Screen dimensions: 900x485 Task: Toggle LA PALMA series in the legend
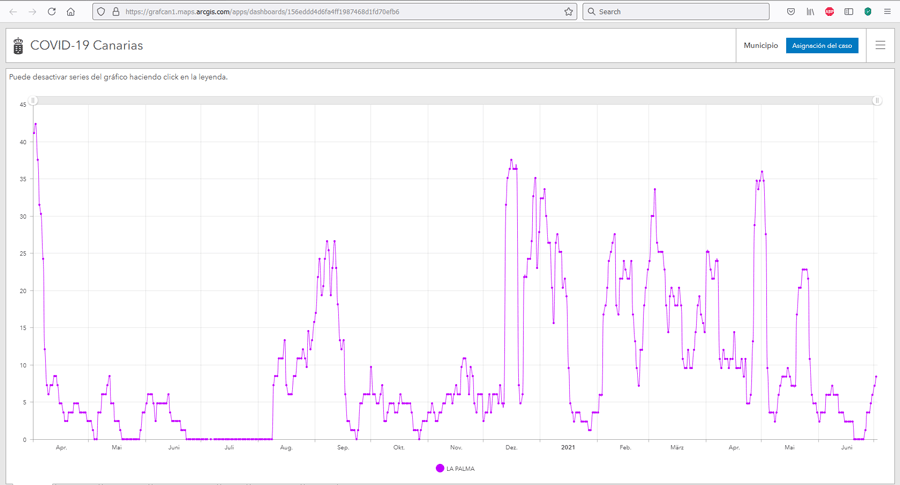(455, 468)
